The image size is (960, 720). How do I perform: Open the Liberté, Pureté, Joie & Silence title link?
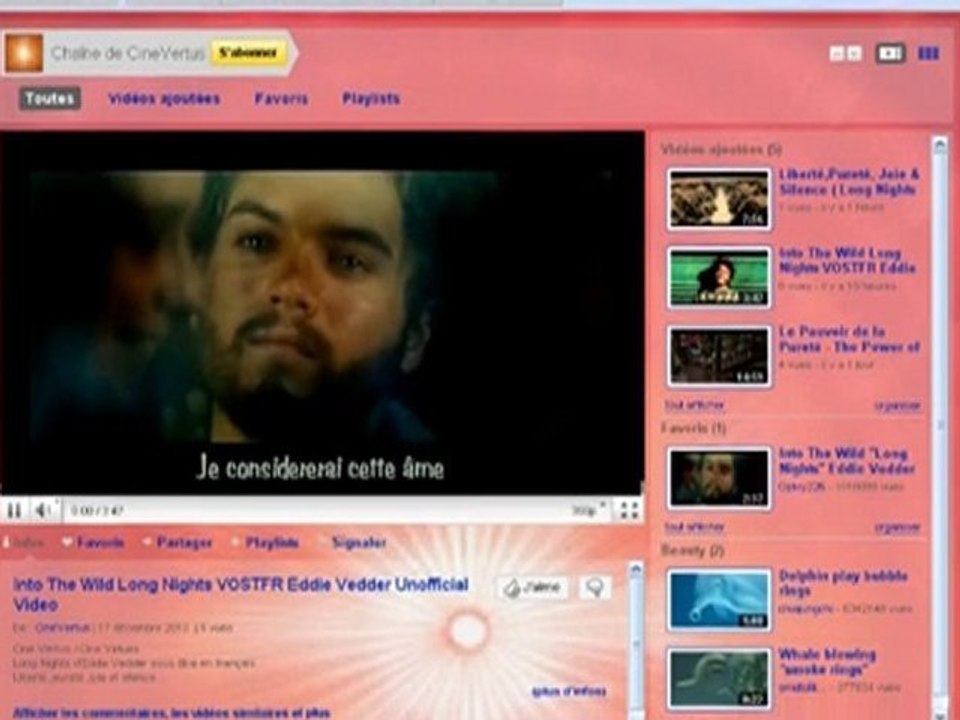pos(849,182)
